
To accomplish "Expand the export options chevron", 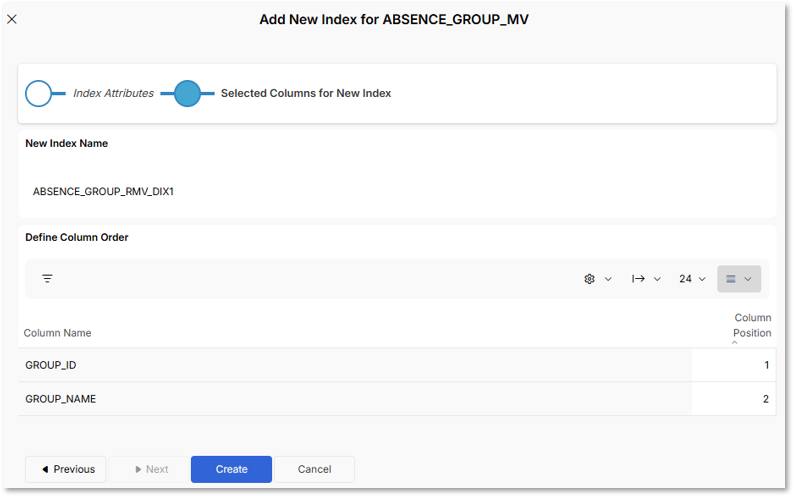I will tap(657, 279).
